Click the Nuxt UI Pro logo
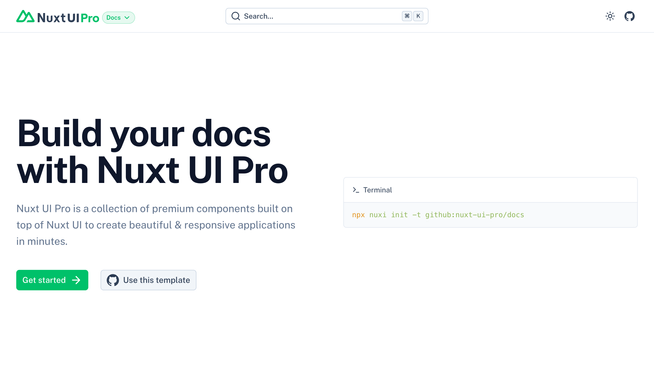This screenshot has width=654, height=368. click(x=58, y=17)
